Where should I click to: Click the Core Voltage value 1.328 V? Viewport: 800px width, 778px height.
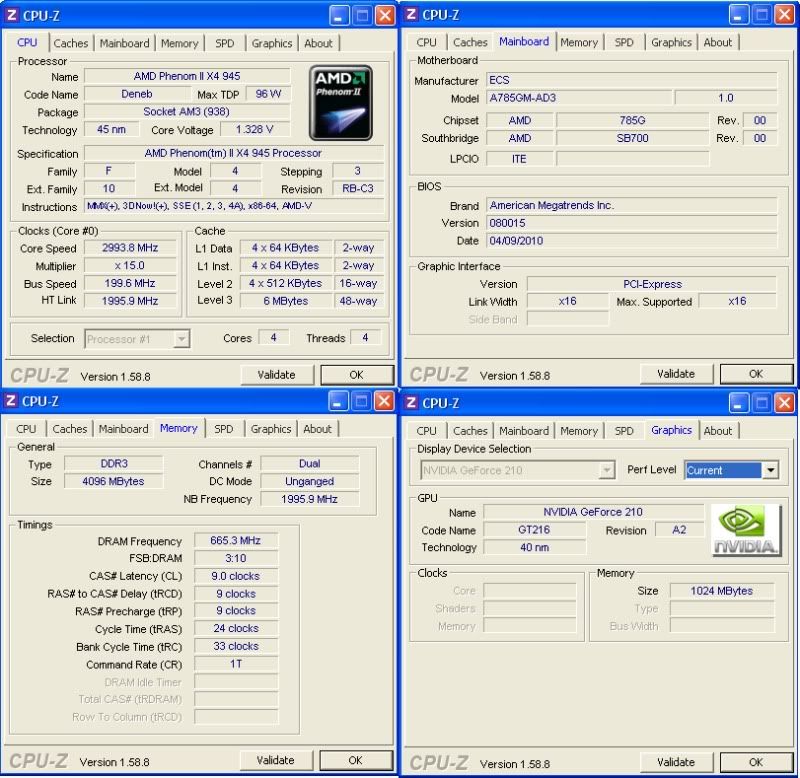click(x=255, y=130)
